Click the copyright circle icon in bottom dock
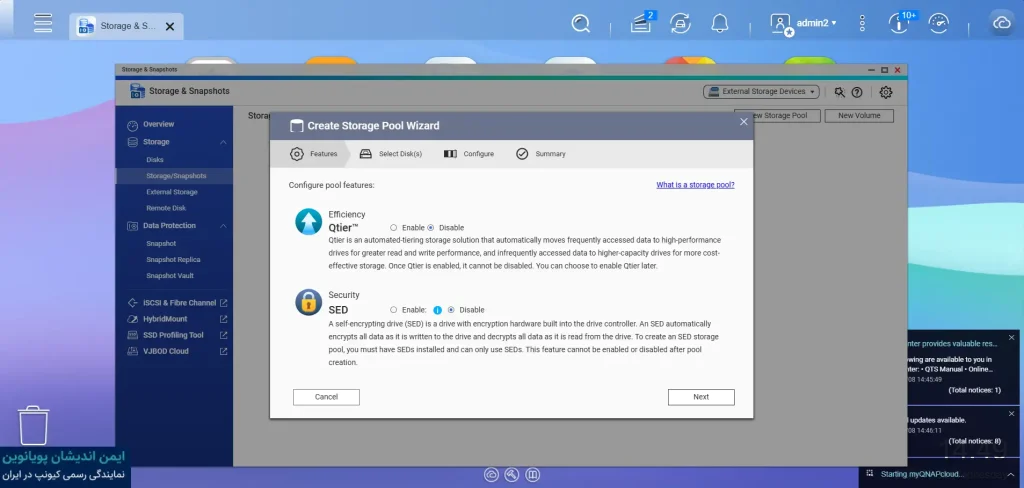Image resolution: width=1024 pixels, height=488 pixels. point(492,474)
